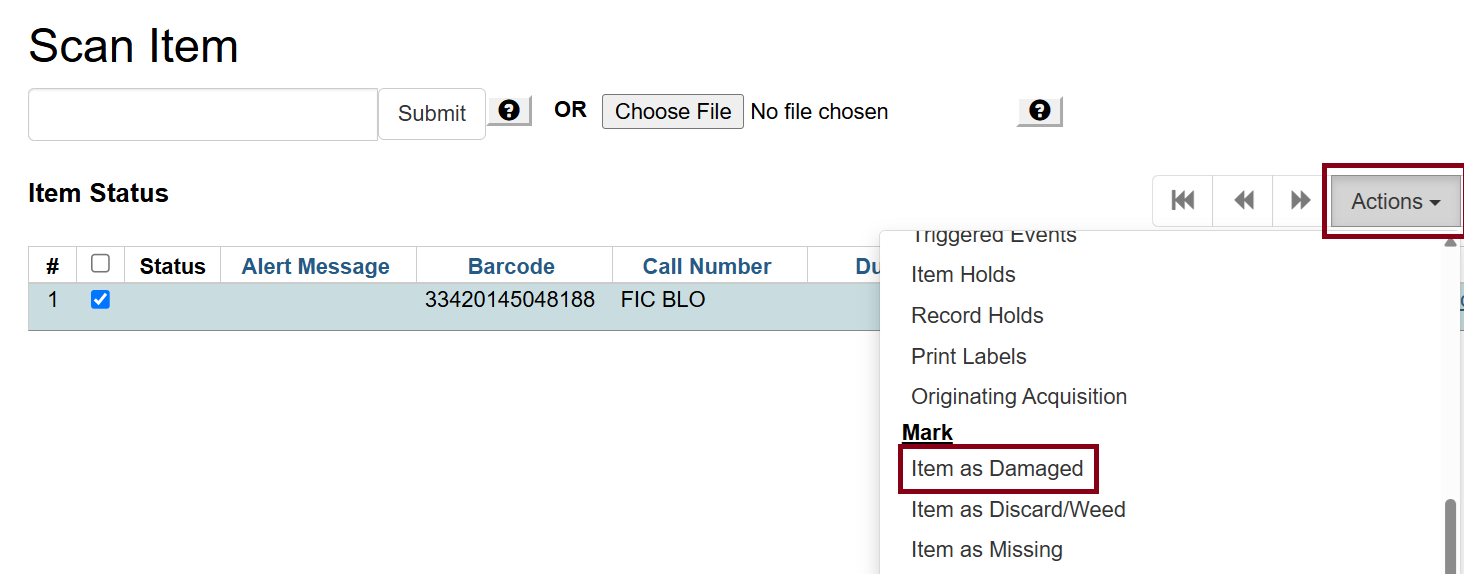Image resolution: width=1464 pixels, height=574 pixels.
Task: Select Item as Damaged option
Action: coord(997,469)
